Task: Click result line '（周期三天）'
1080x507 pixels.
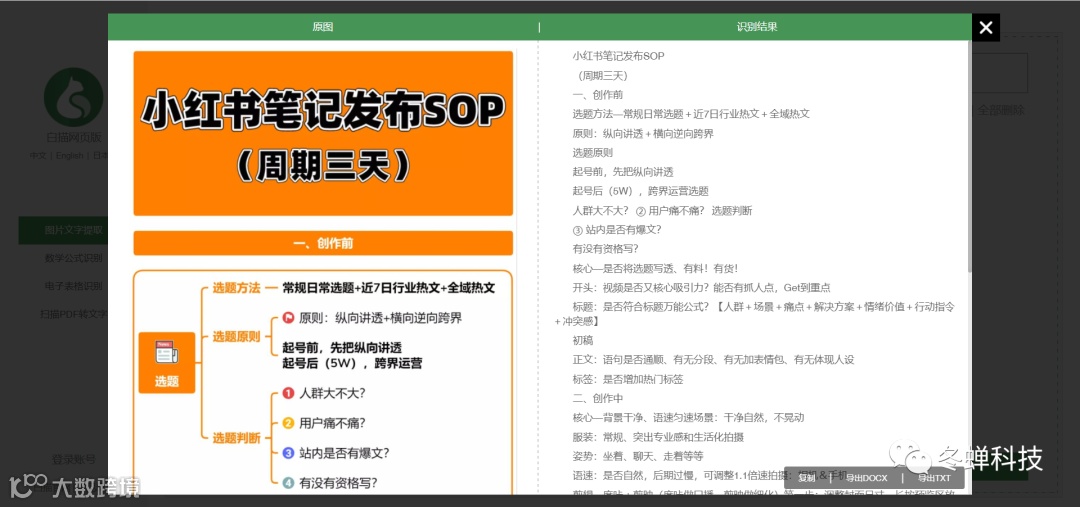Action: click(x=603, y=76)
